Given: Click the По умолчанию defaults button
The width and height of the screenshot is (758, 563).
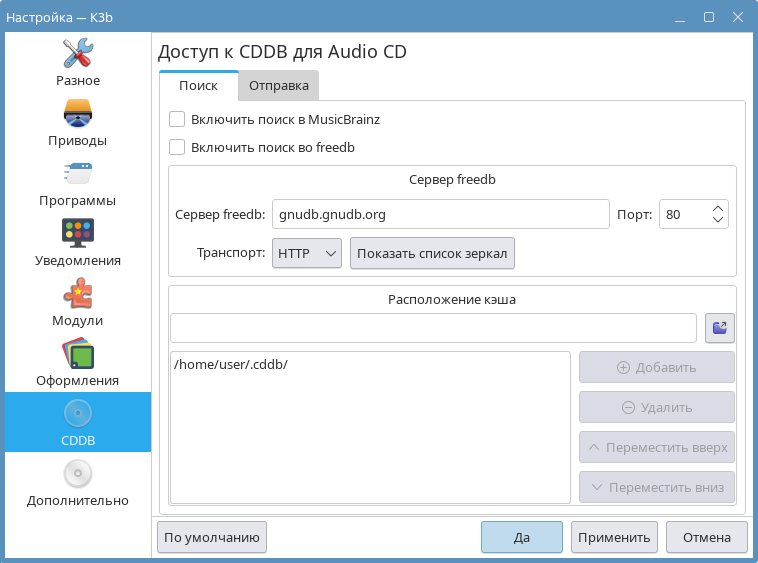Looking at the screenshot, I should [x=212, y=537].
